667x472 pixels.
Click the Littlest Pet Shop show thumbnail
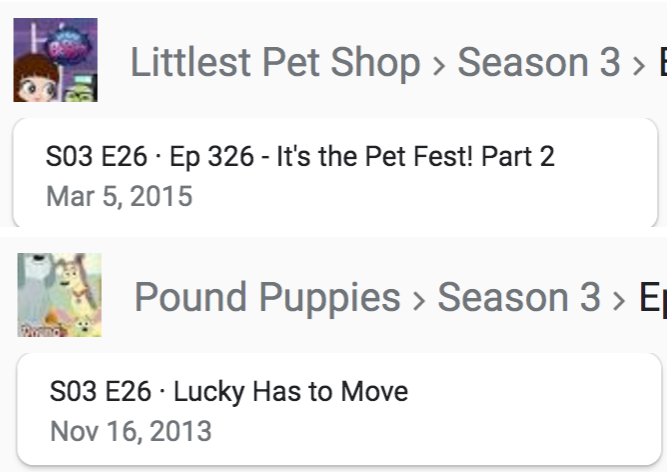pyautogui.click(x=55, y=60)
